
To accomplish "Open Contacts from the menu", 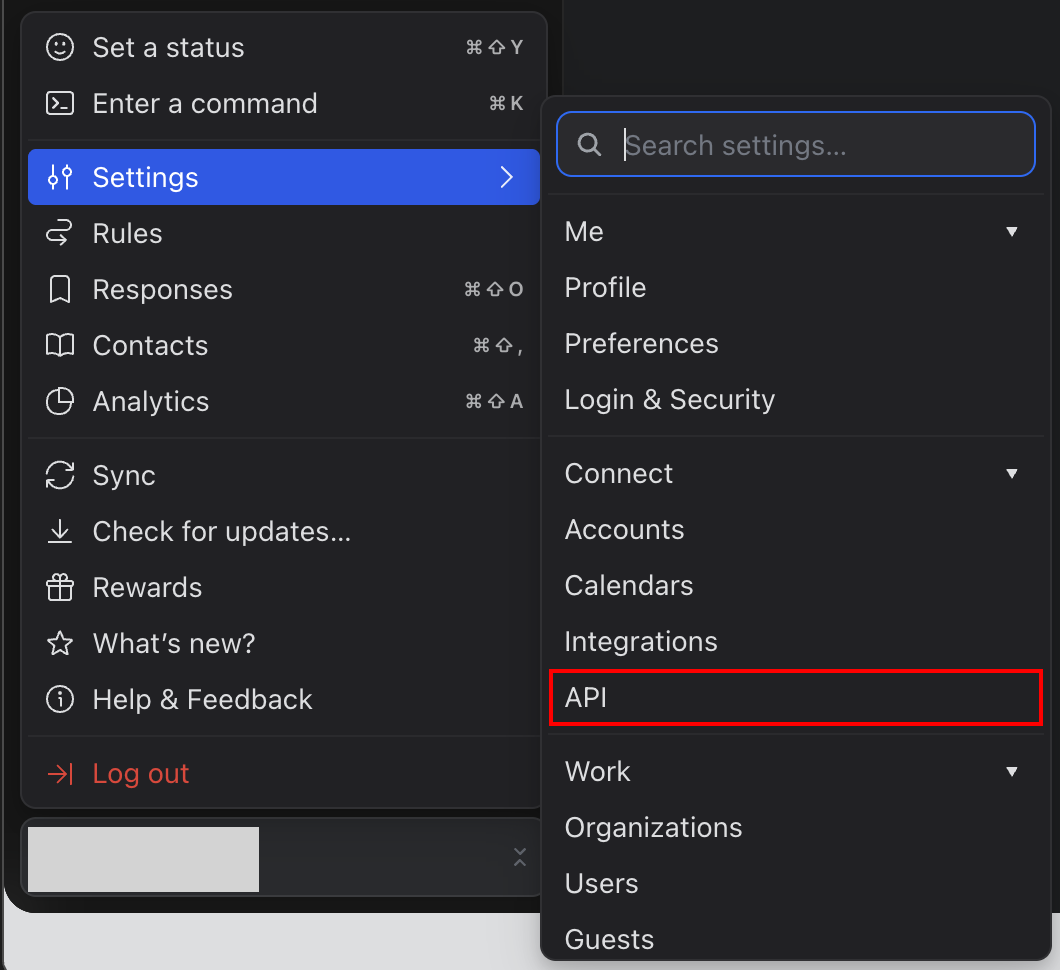I will pos(284,345).
